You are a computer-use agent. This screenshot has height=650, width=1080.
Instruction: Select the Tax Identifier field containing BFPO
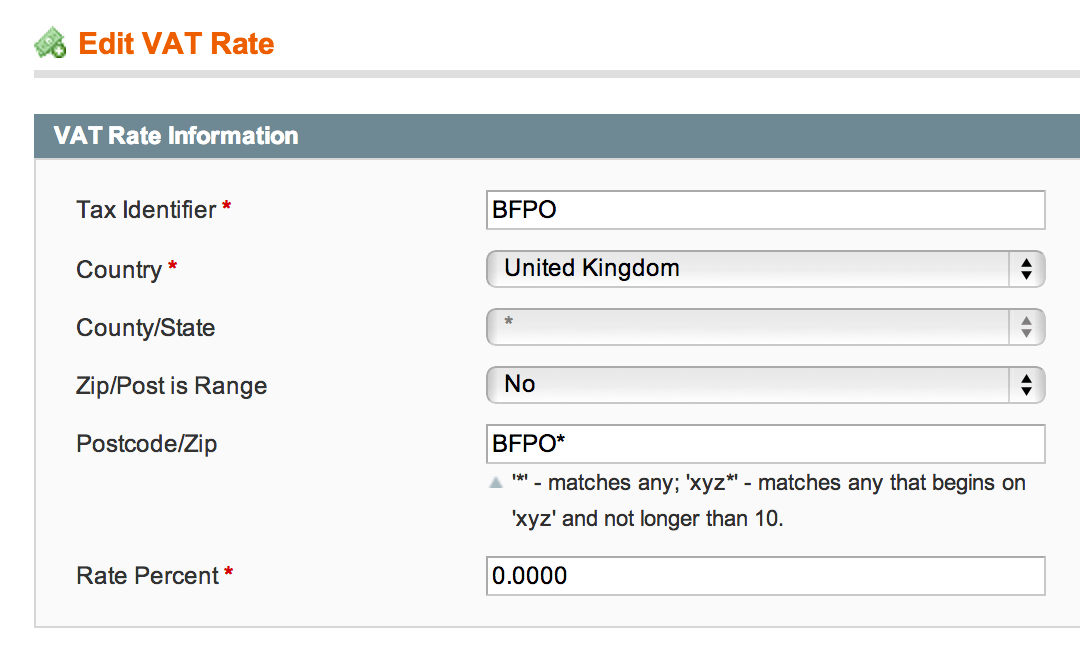pyautogui.click(x=765, y=210)
